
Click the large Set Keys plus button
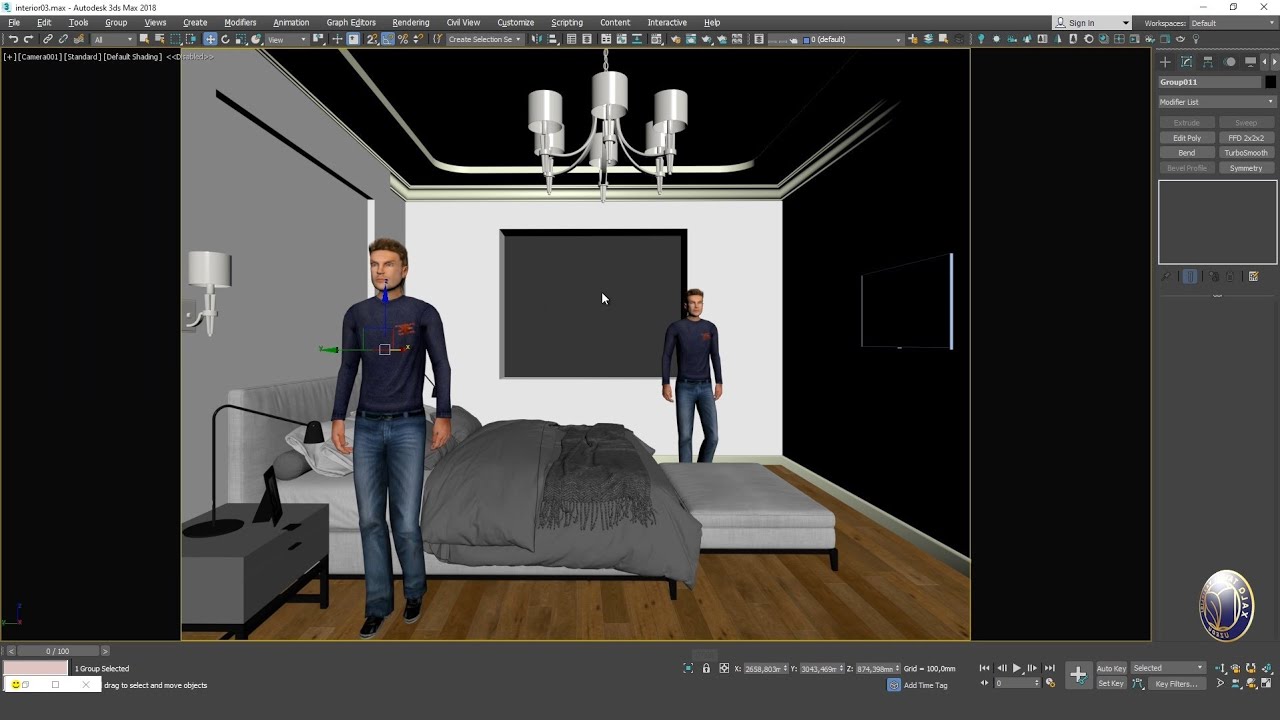(1078, 675)
